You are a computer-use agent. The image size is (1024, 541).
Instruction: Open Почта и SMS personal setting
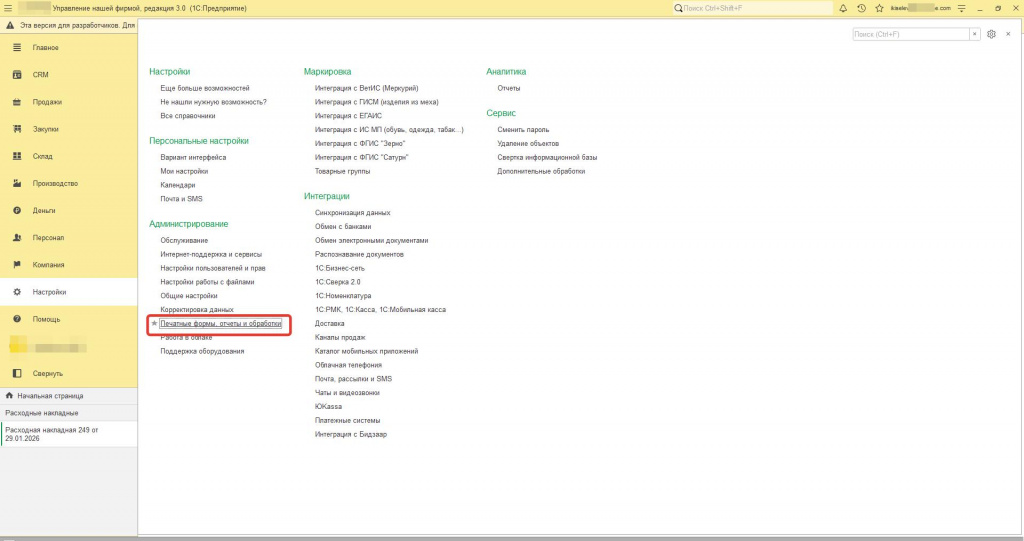[x=181, y=199]
